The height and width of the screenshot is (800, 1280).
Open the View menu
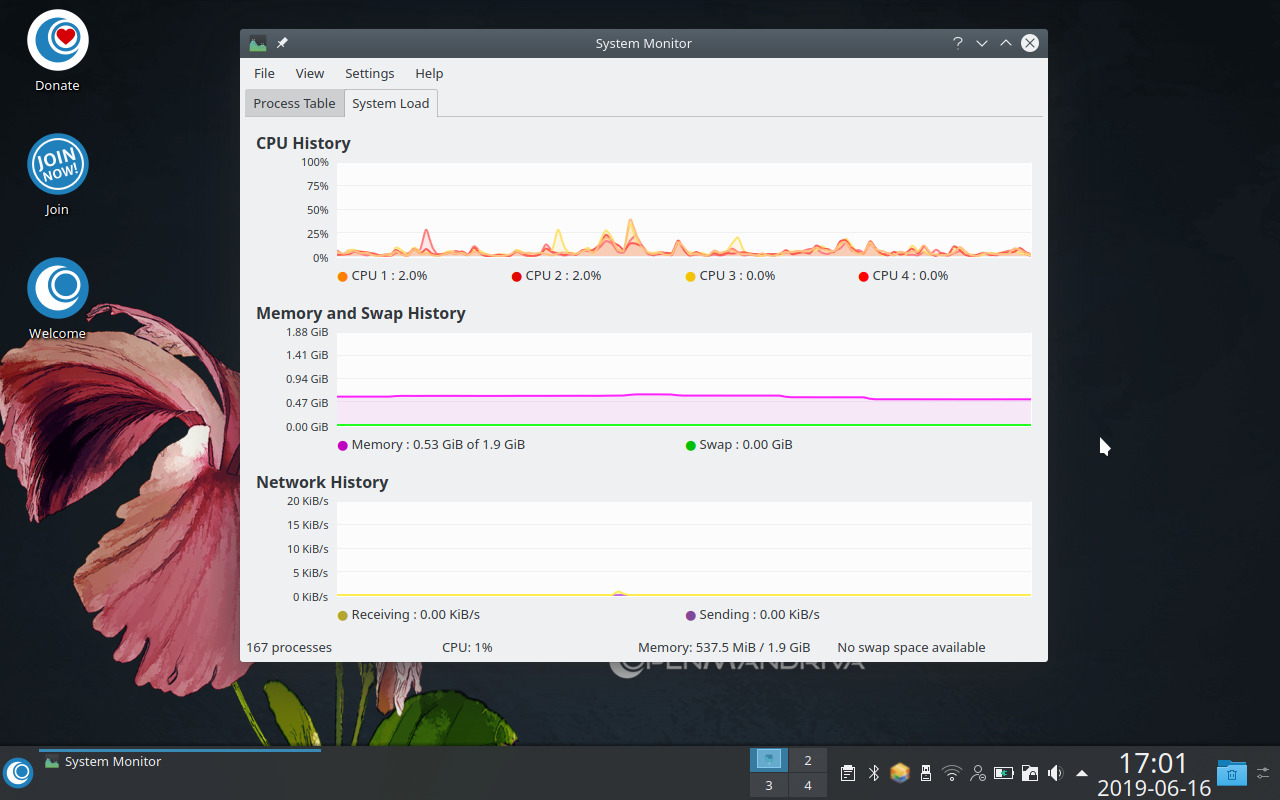[x=310, y=73]
